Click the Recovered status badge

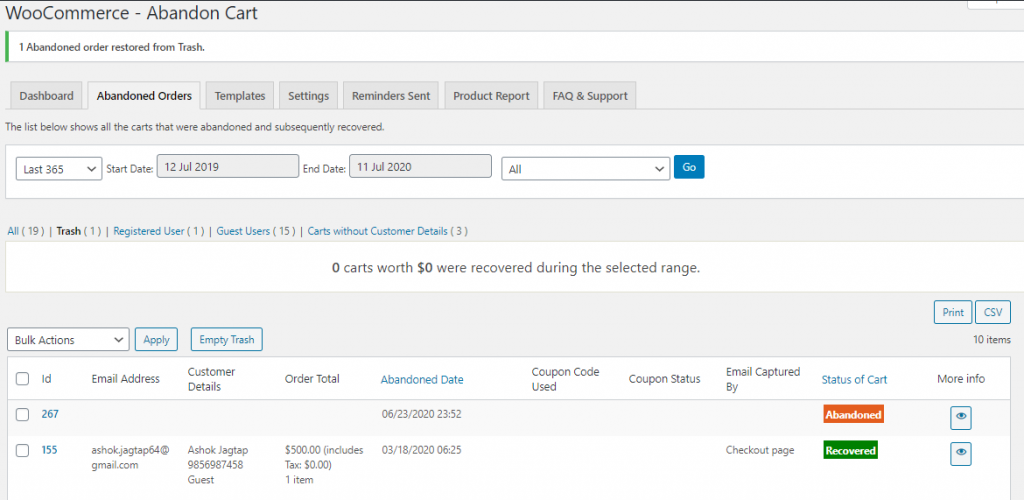[x=850, y=450]
